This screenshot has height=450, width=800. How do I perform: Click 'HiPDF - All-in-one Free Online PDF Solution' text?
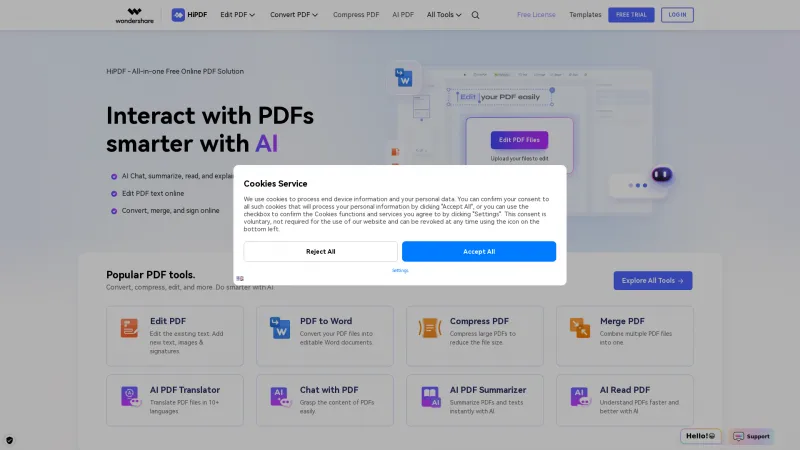tap(175, 71)
